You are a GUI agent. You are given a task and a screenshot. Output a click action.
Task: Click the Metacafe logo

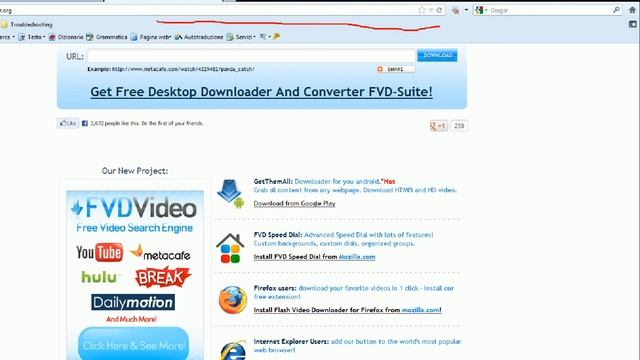point(160,253)
